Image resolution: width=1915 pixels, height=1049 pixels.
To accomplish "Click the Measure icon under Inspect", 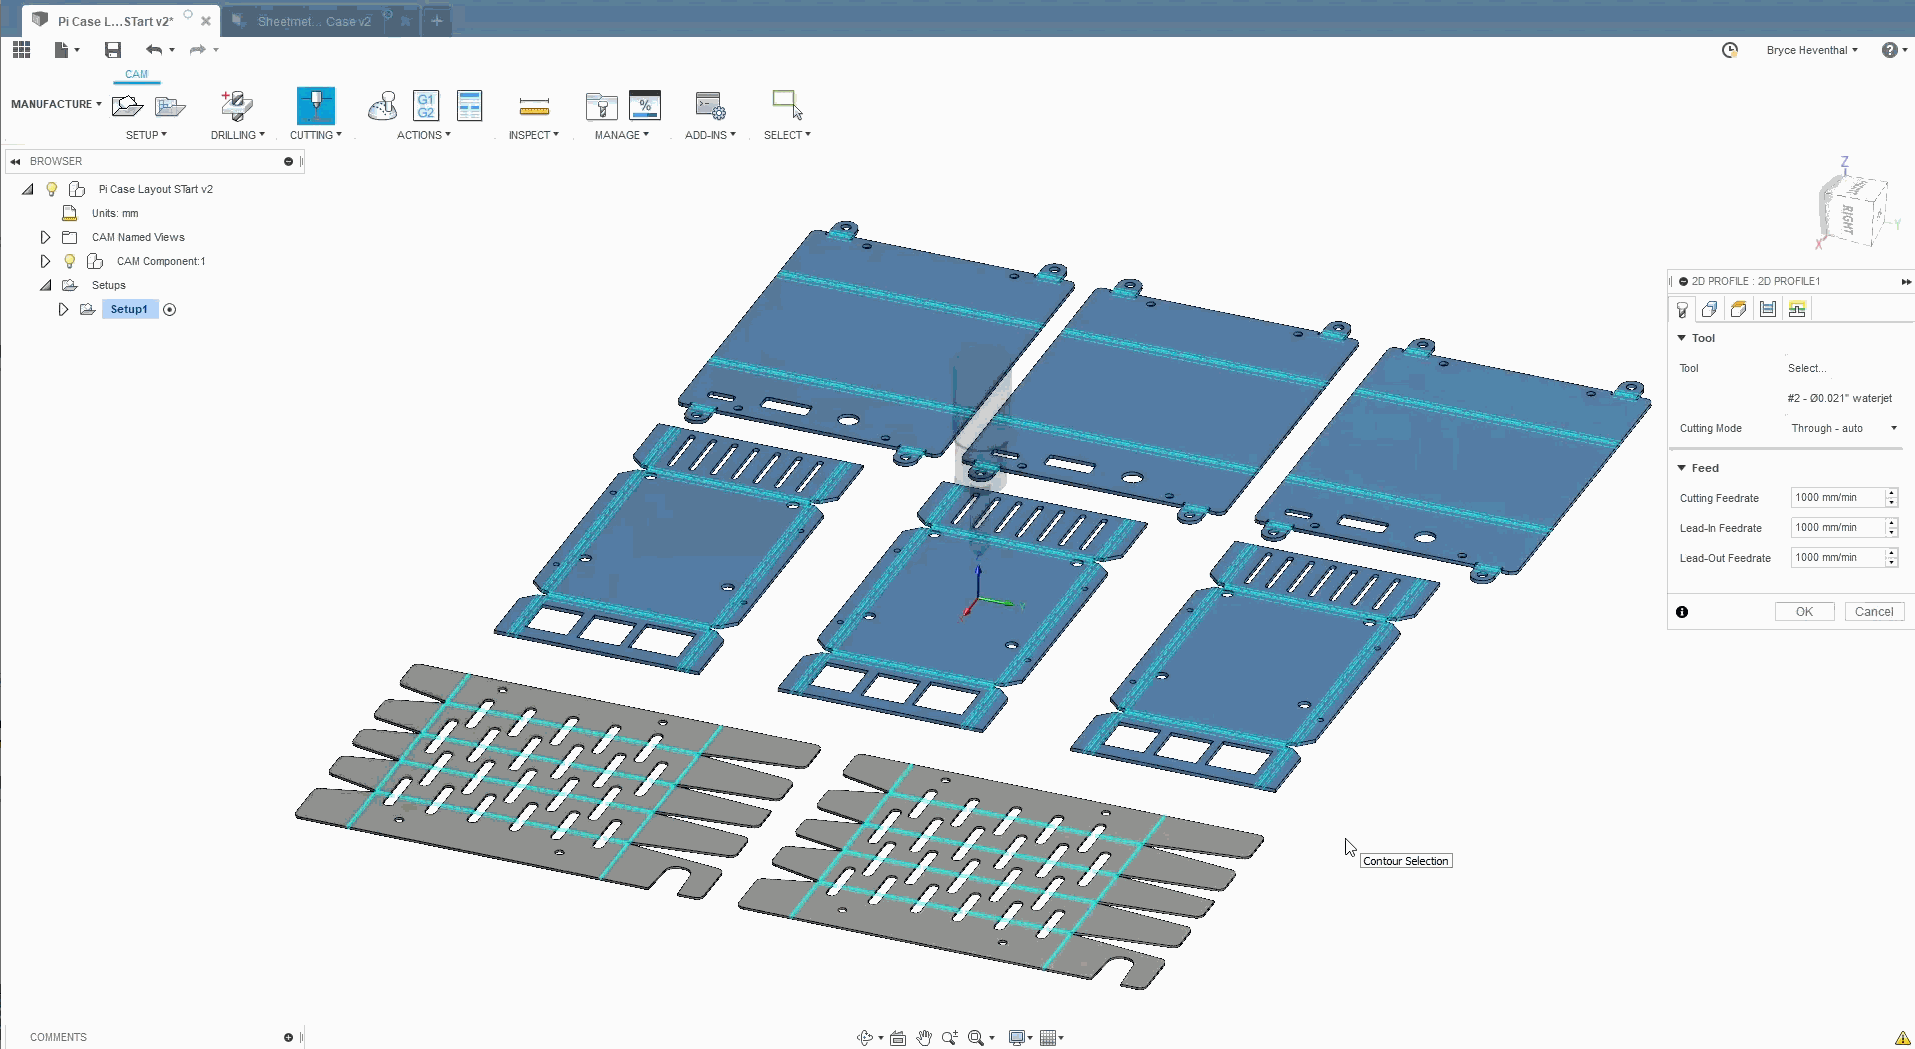I will tap(534, 106).
